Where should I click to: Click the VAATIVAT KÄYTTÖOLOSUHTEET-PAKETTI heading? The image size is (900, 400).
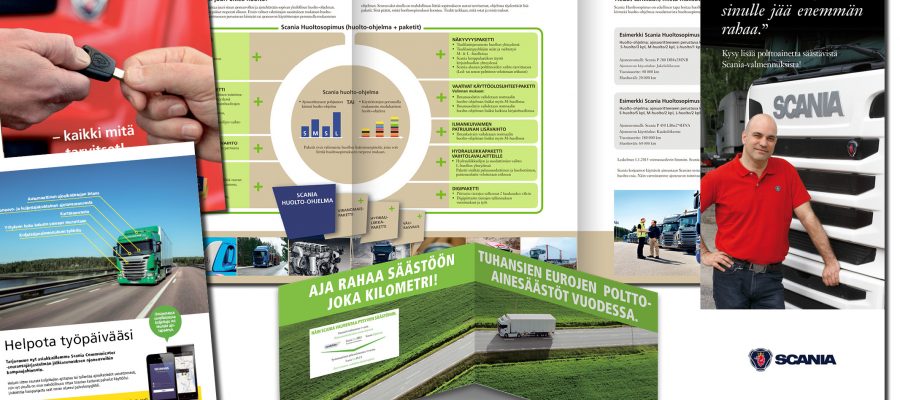pyautogui.click(x=494, y=88)
